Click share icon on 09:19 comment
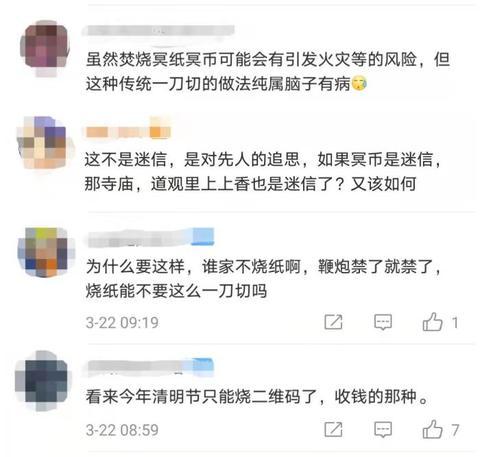This screenshot has height=457, width=480. point(333,322)
